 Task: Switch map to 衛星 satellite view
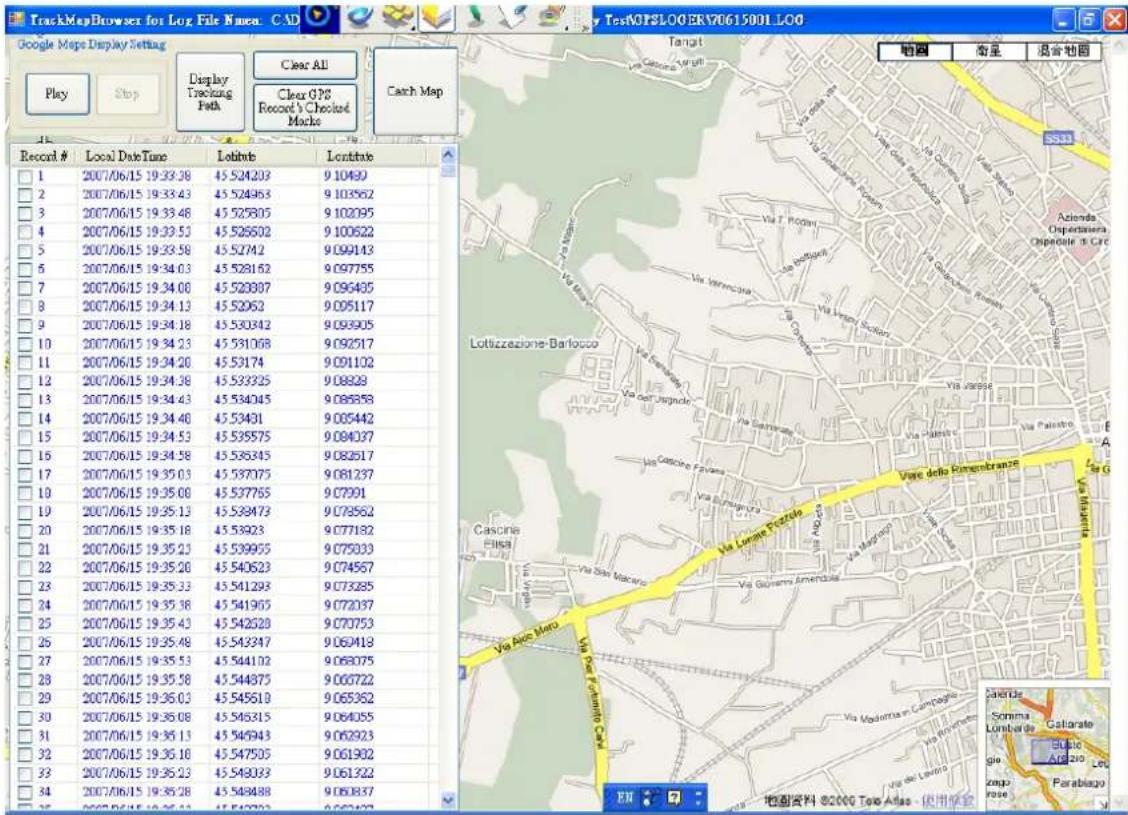coord(988,51)
